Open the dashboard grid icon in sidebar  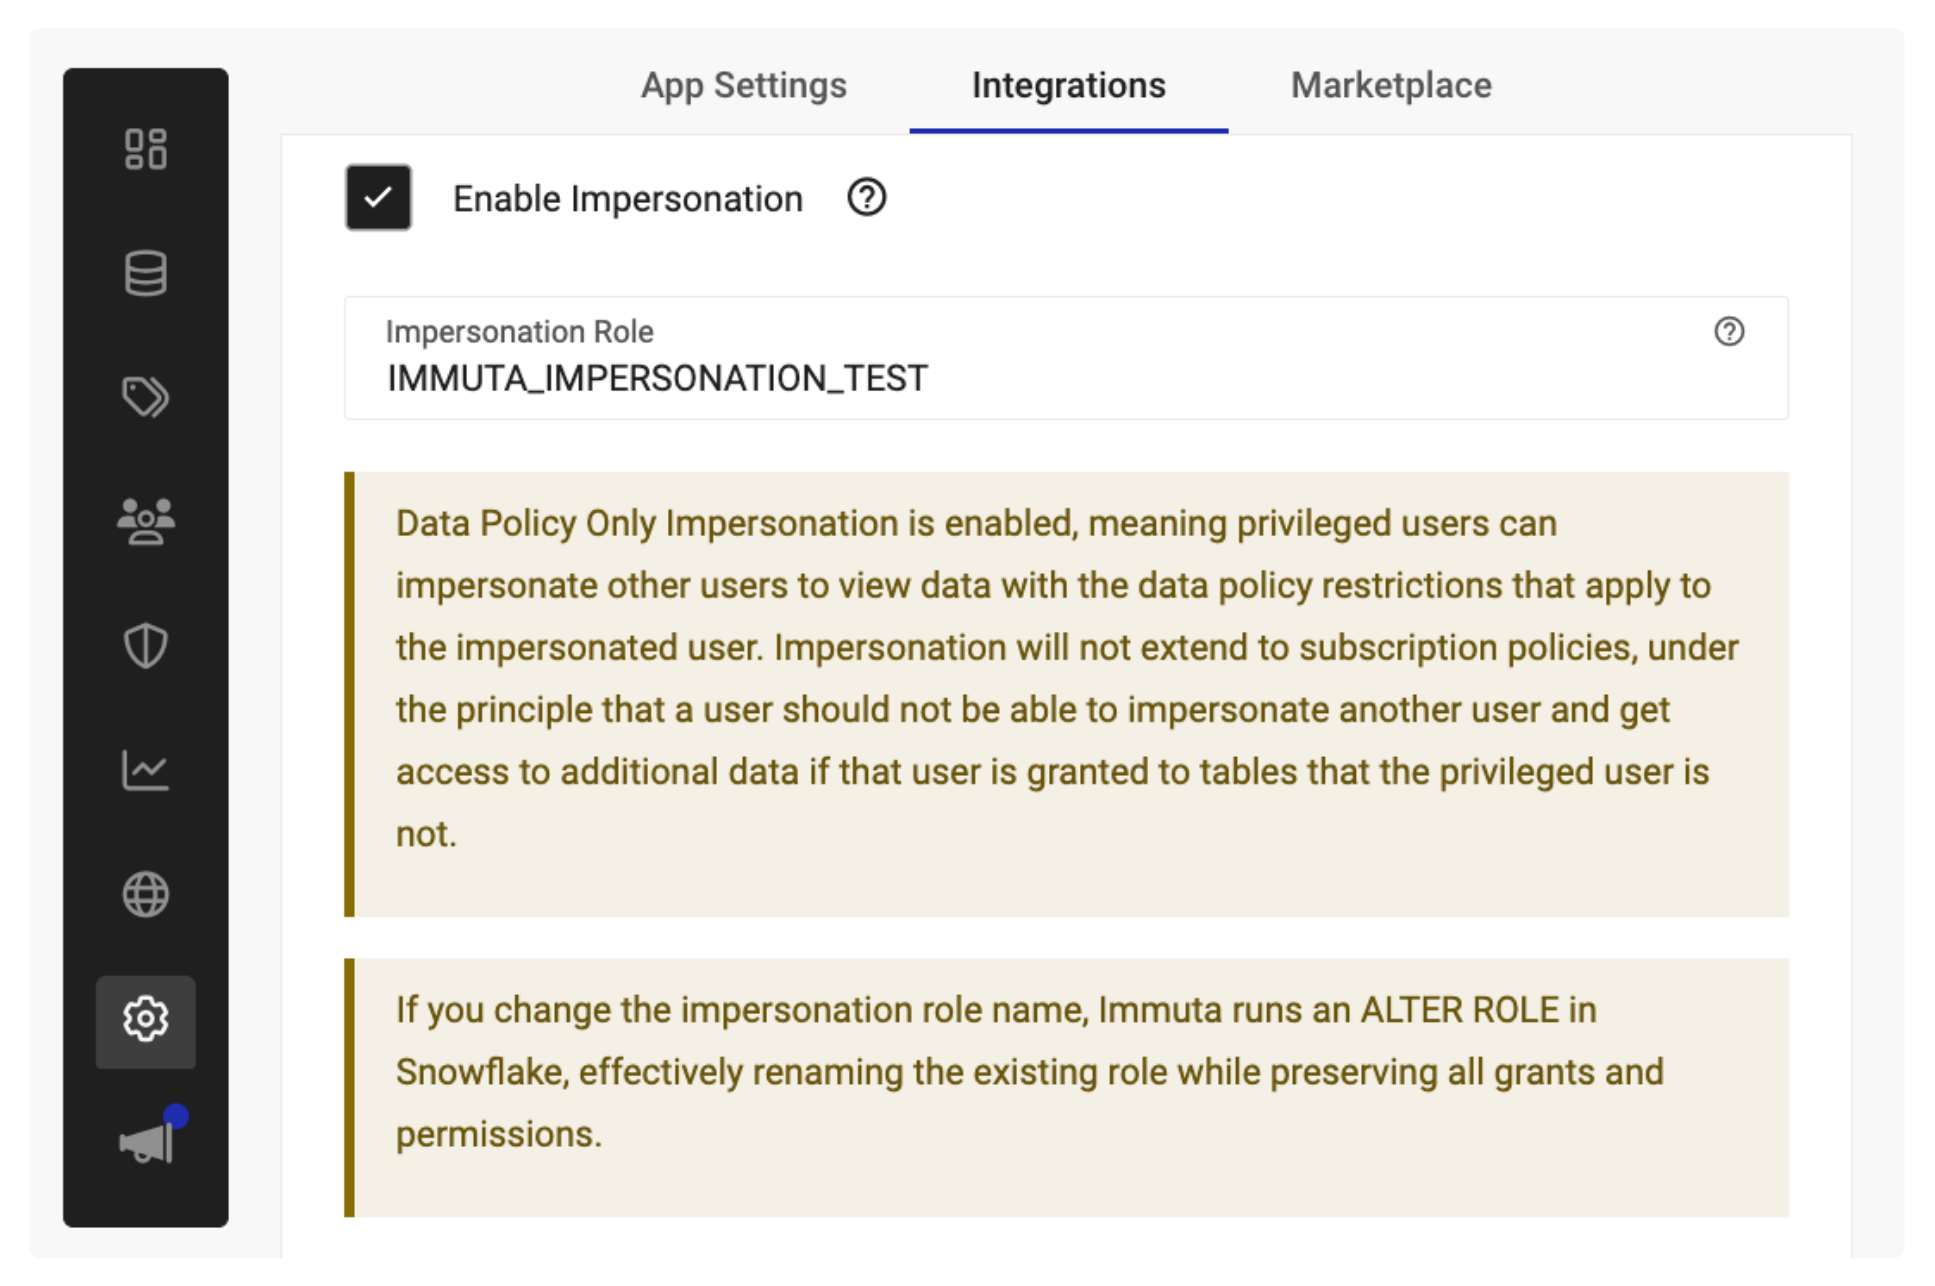[145, 149]
